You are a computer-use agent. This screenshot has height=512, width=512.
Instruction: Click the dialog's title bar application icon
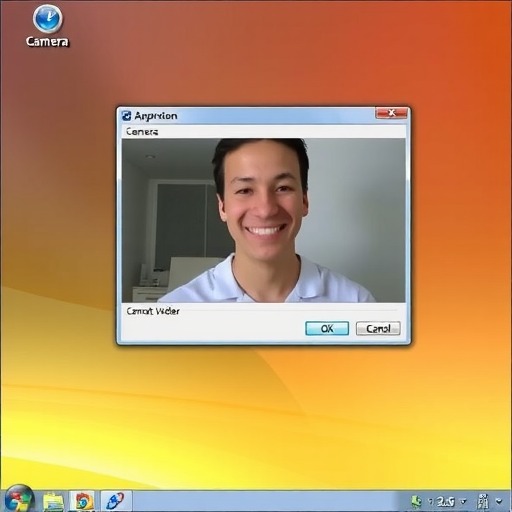tap(126, 116)
